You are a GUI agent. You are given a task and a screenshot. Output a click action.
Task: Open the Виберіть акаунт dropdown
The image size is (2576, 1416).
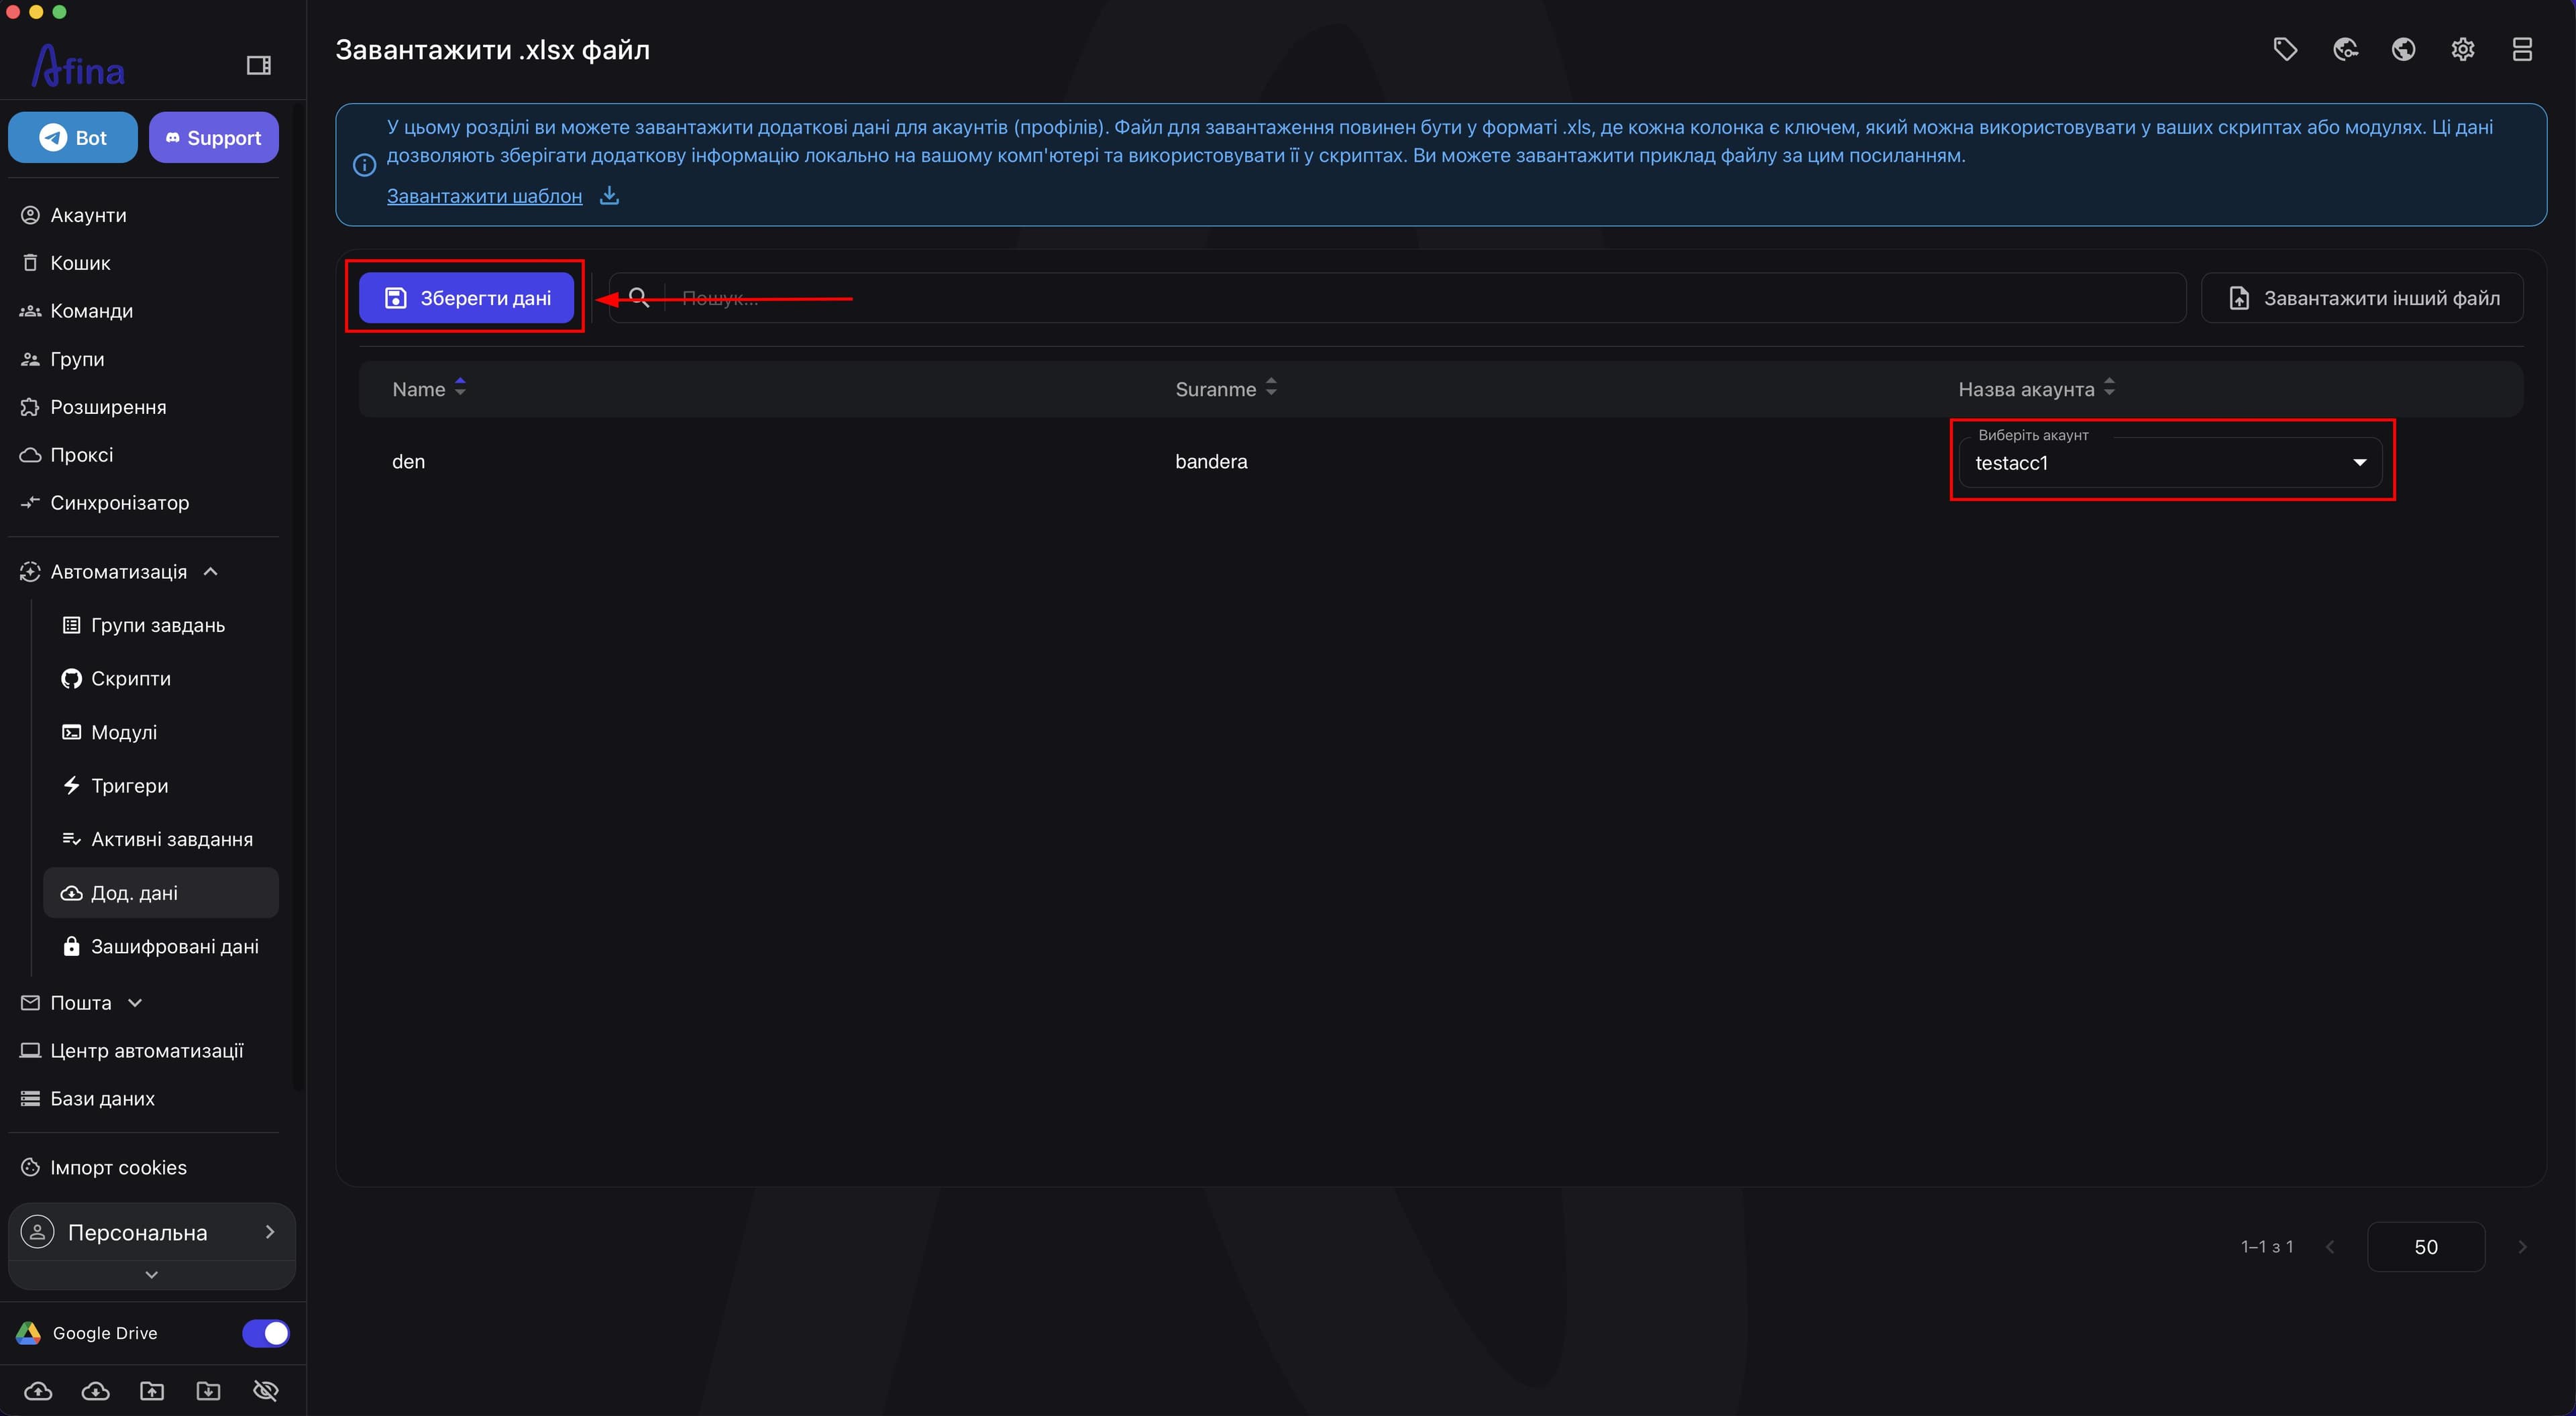tap(2171, 462)
